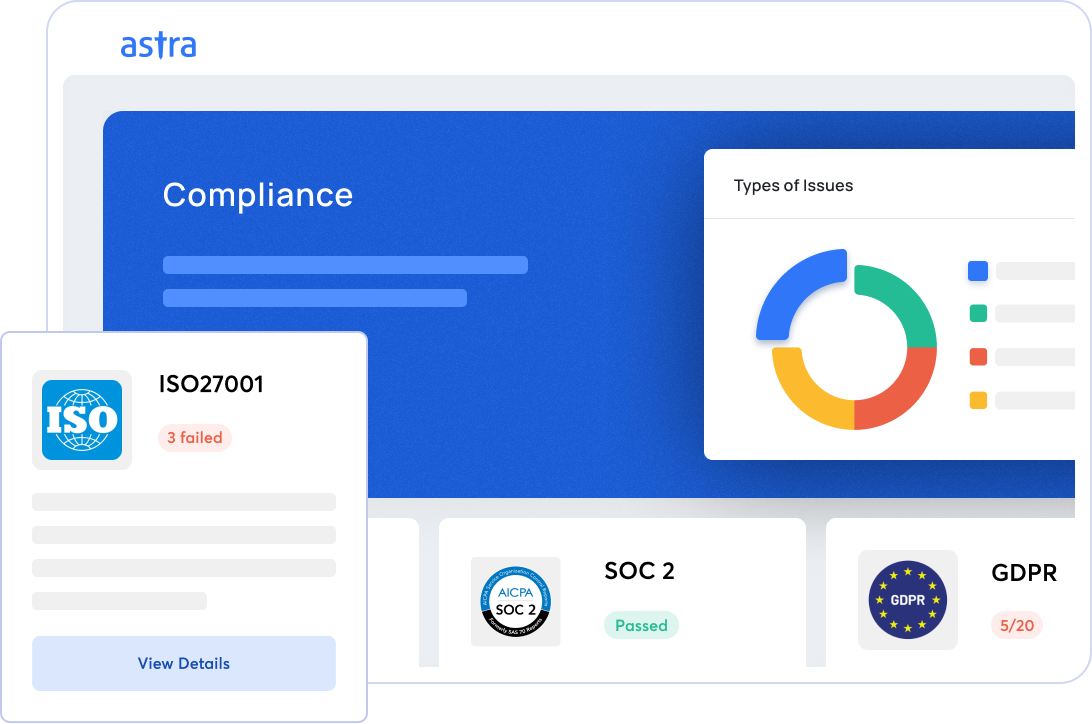Expand the GDPR compliance card
Screen dimensions: 1092x724
958,597
